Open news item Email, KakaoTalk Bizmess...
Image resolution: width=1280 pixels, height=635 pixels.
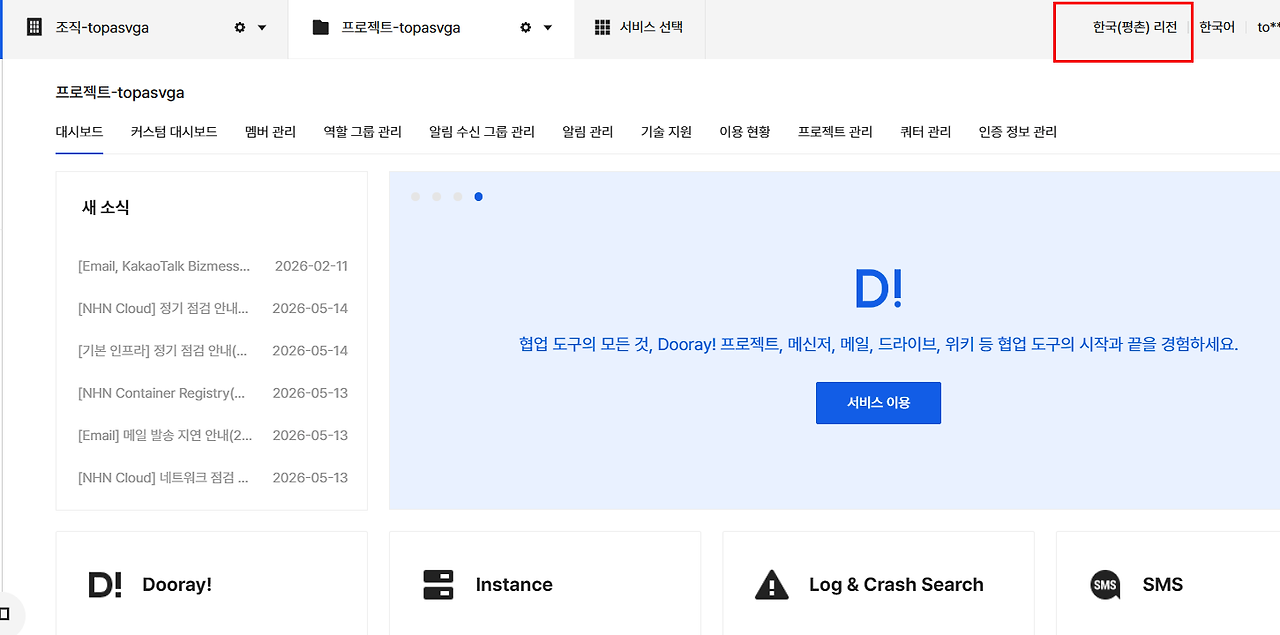(165, 266)
